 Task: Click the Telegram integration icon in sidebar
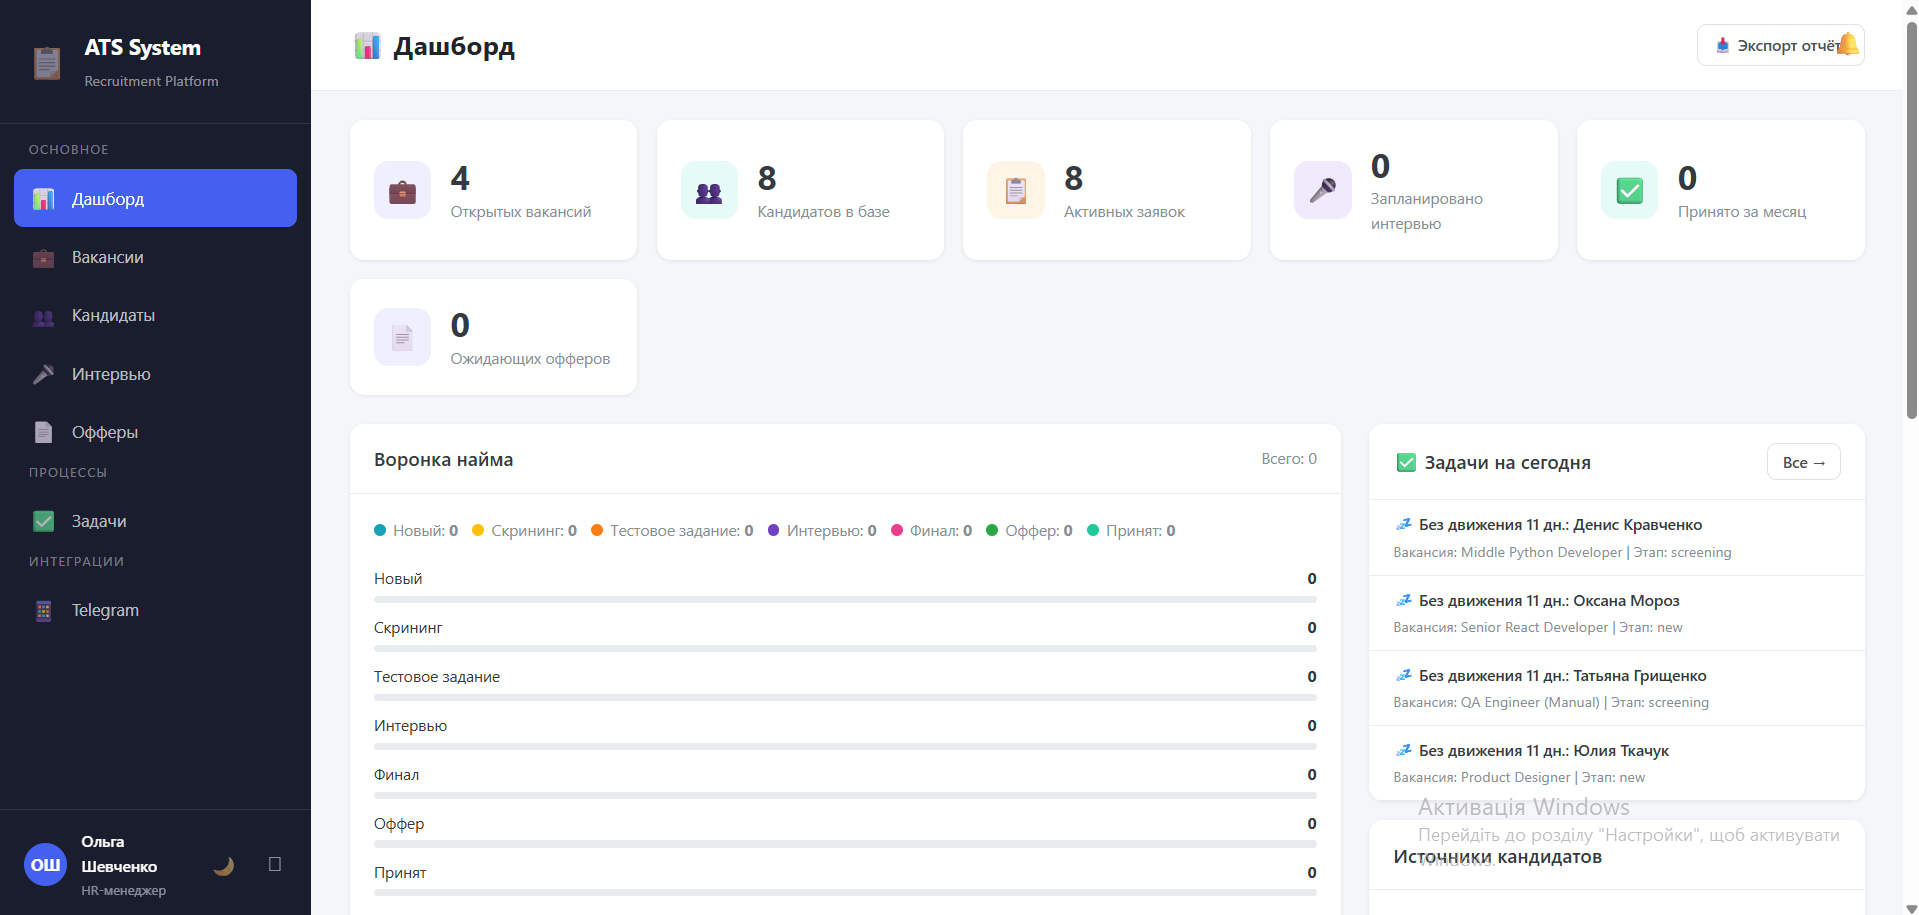click(43, 610)
